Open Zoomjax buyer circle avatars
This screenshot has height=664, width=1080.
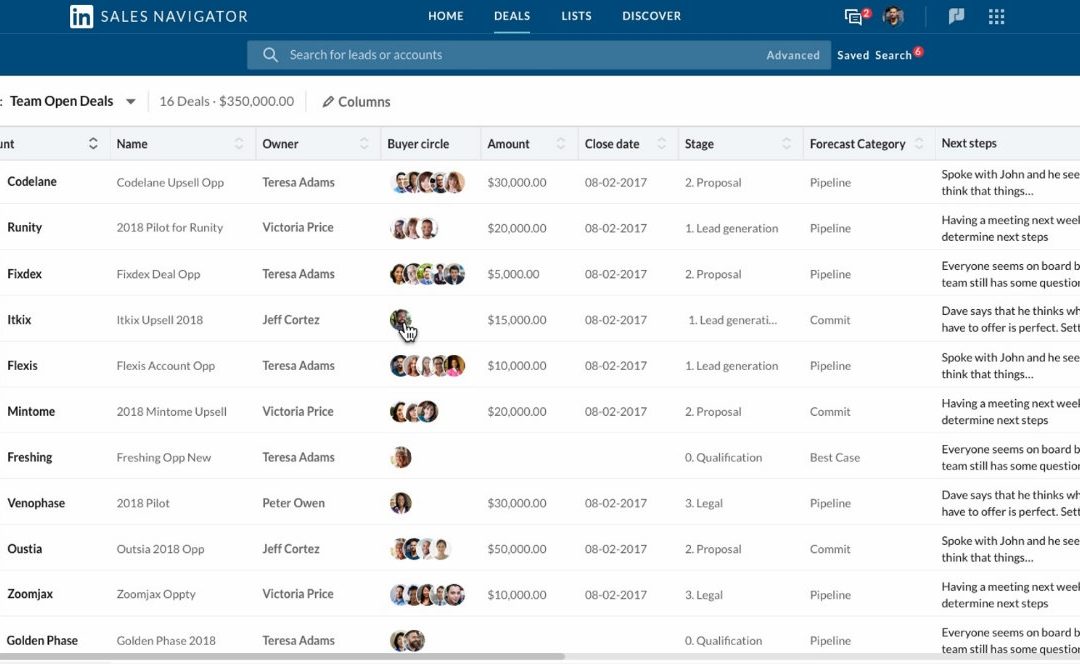point(428,594)
